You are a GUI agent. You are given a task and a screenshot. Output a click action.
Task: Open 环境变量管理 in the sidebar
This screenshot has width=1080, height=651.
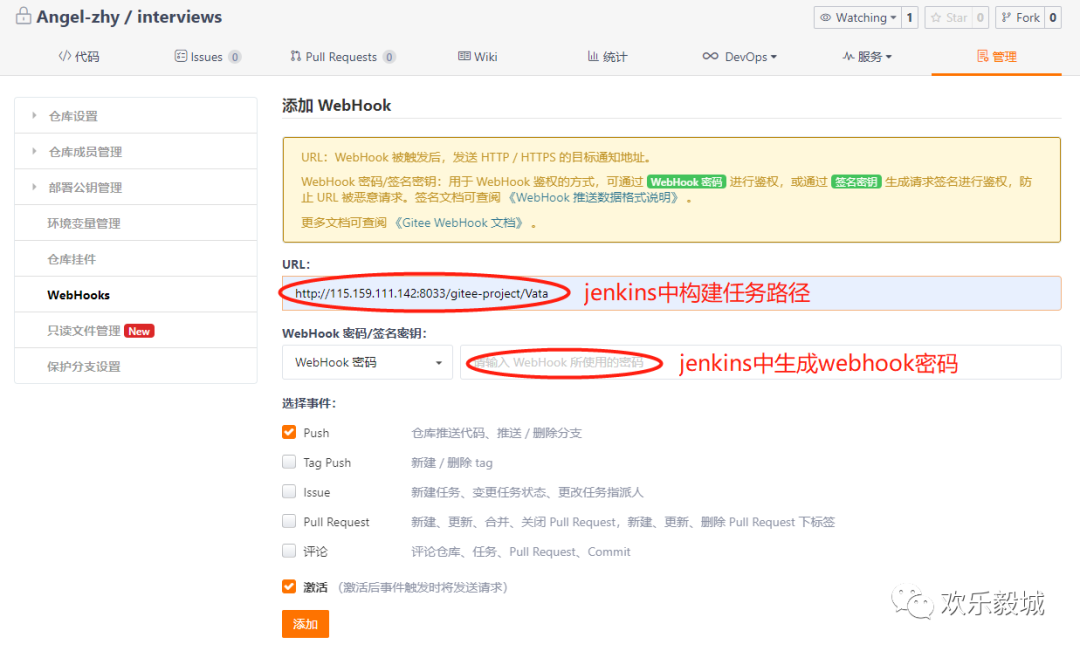click(136, 223)
